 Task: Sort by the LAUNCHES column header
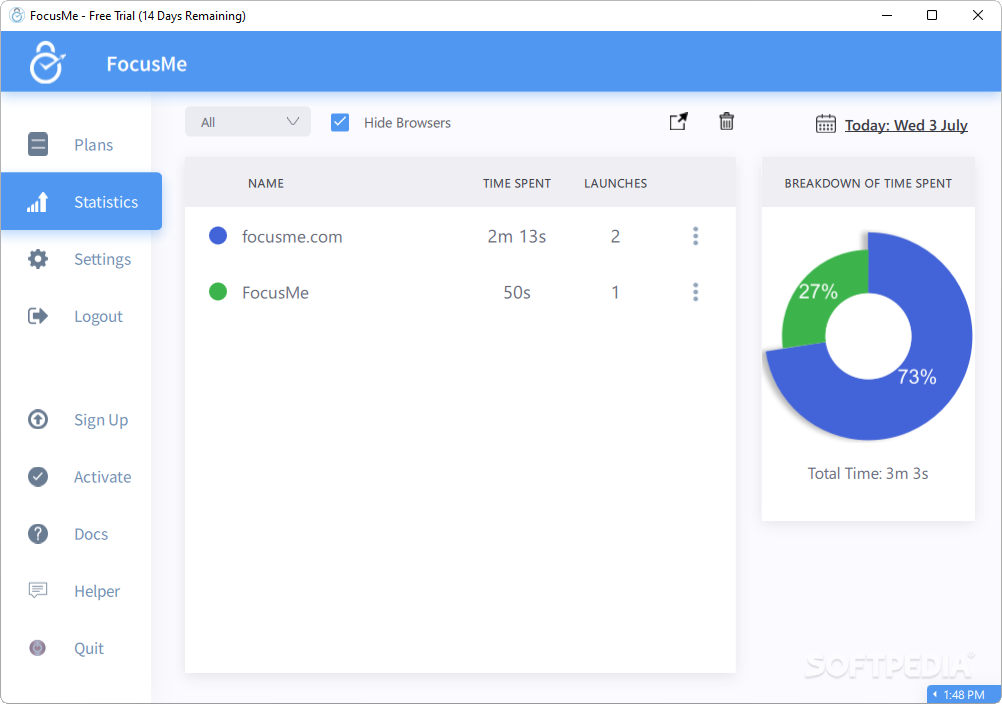[x=615, y=183]
